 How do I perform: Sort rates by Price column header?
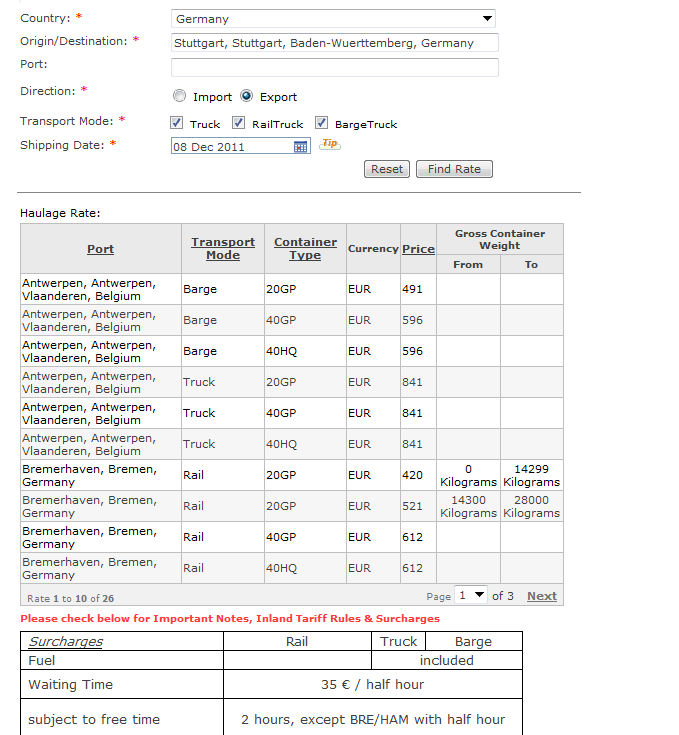418,249
